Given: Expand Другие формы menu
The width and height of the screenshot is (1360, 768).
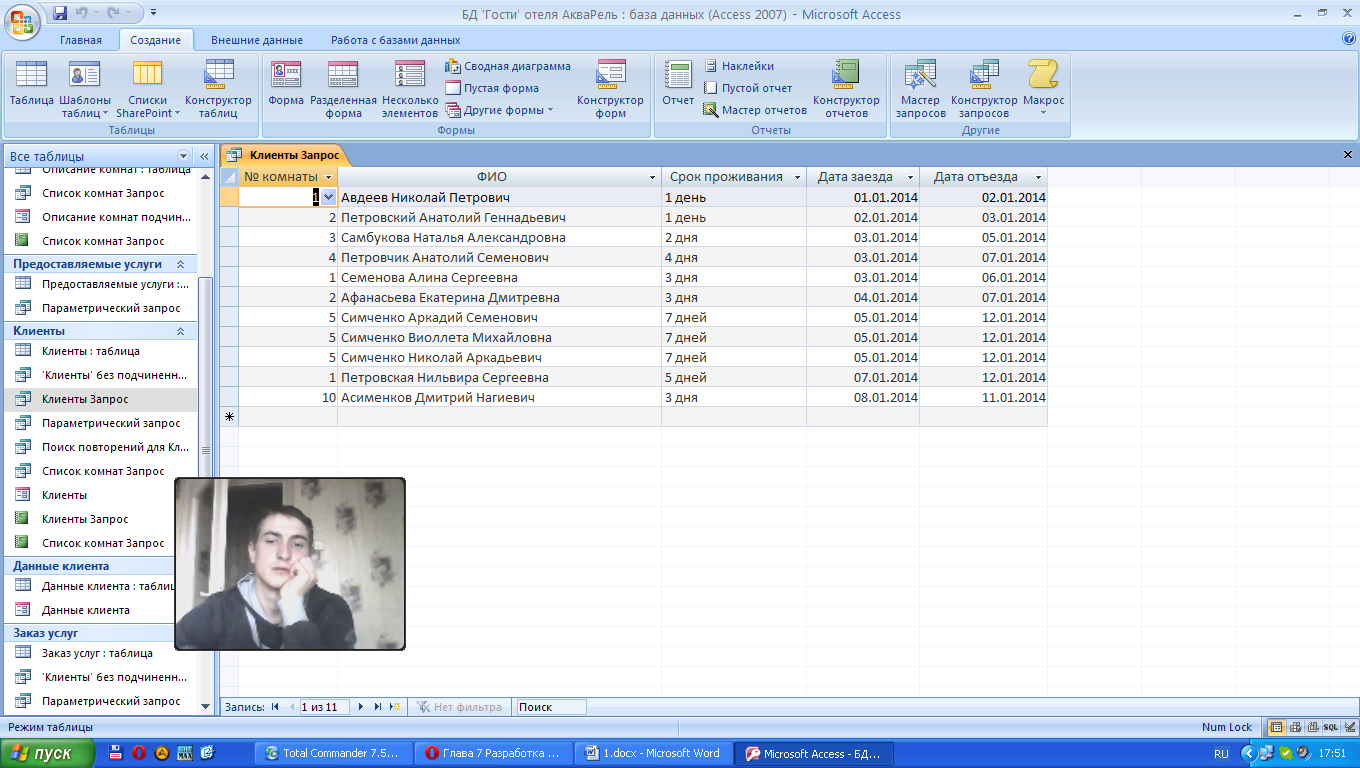Looking at the screenshot, I should (499, 110).
